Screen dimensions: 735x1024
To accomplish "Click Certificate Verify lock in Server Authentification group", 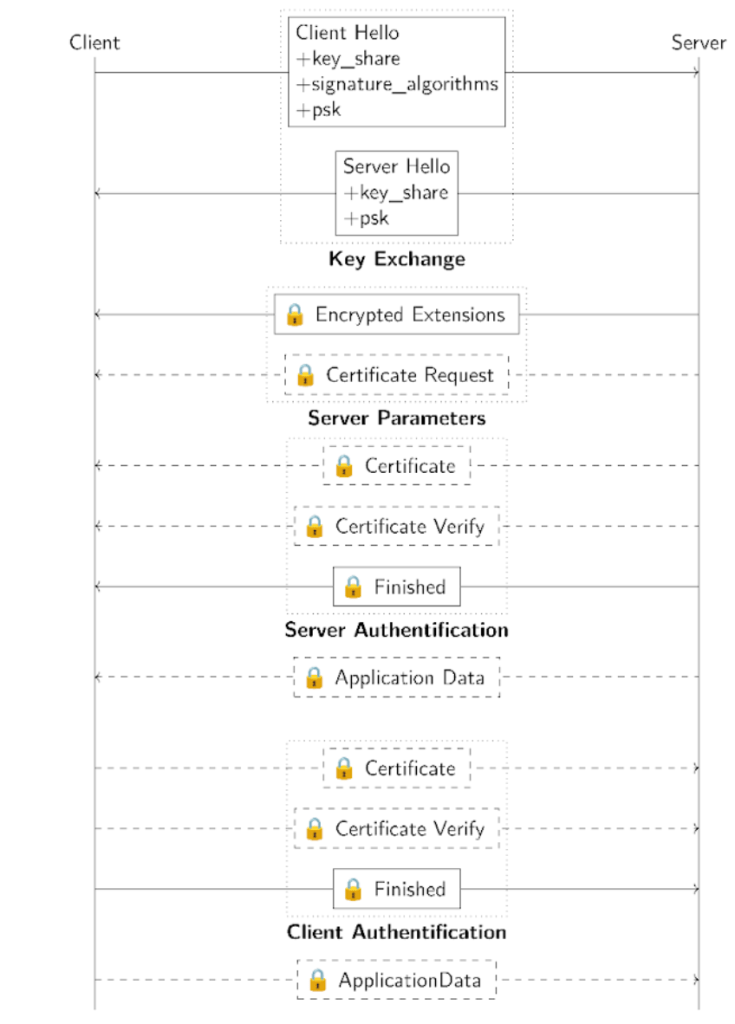I will 314,526.
